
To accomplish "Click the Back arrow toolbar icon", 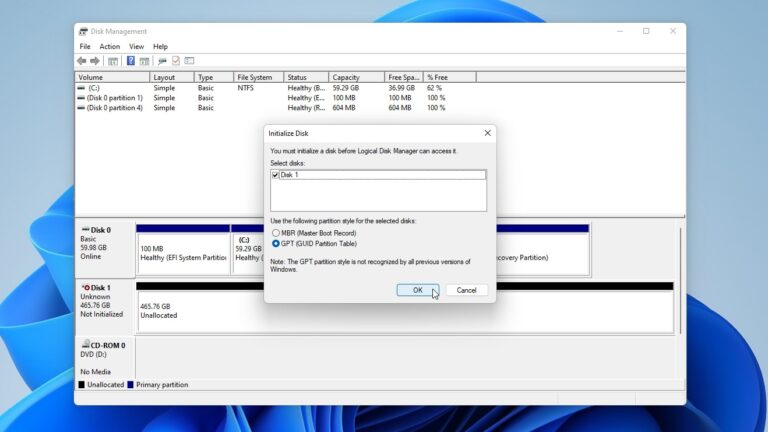I will 82,61.
